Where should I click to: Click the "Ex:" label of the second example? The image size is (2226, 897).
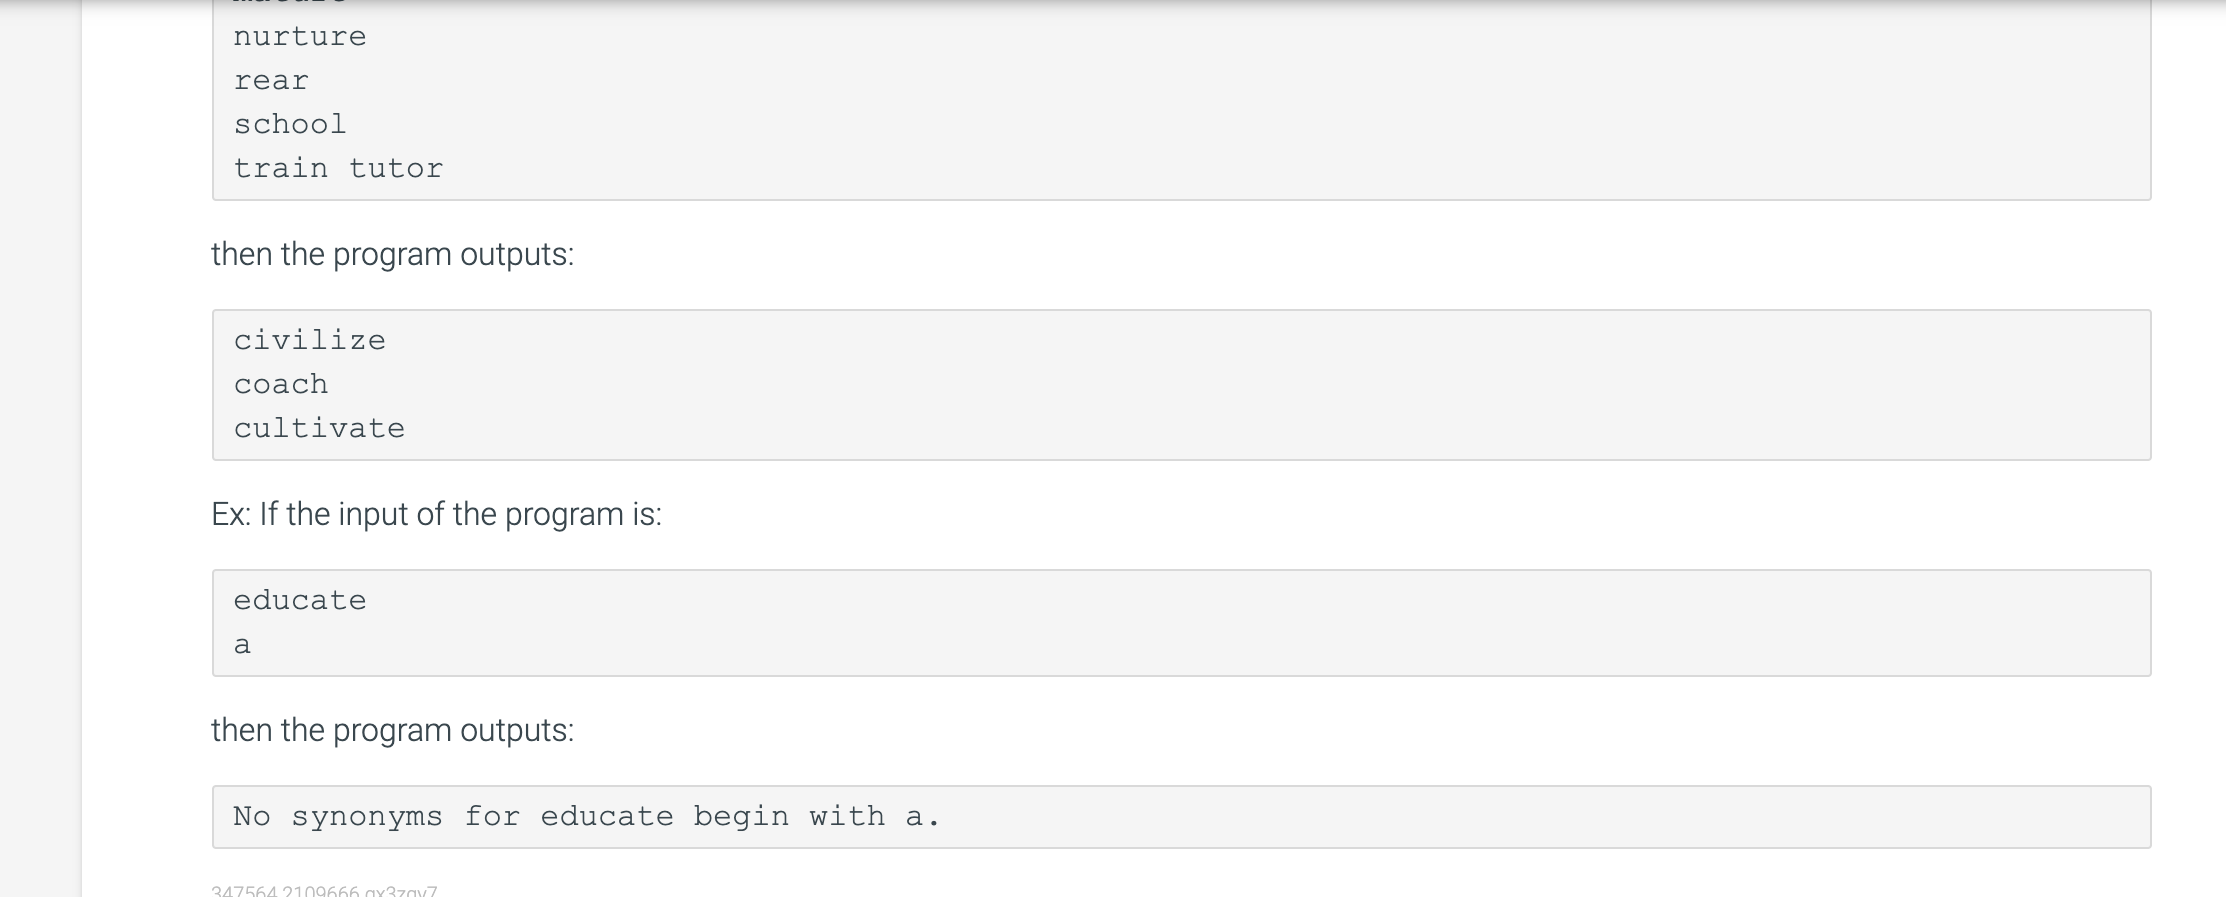231,514
